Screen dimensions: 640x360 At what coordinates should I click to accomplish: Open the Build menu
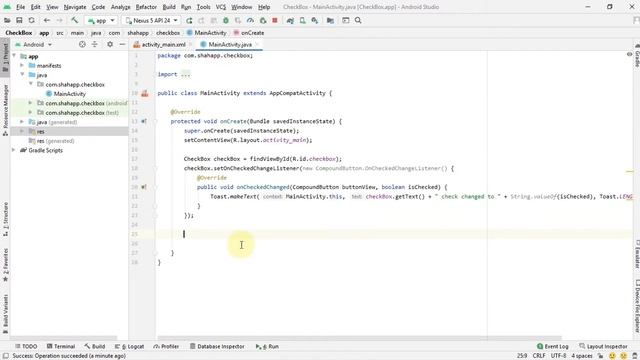point(169,7)
